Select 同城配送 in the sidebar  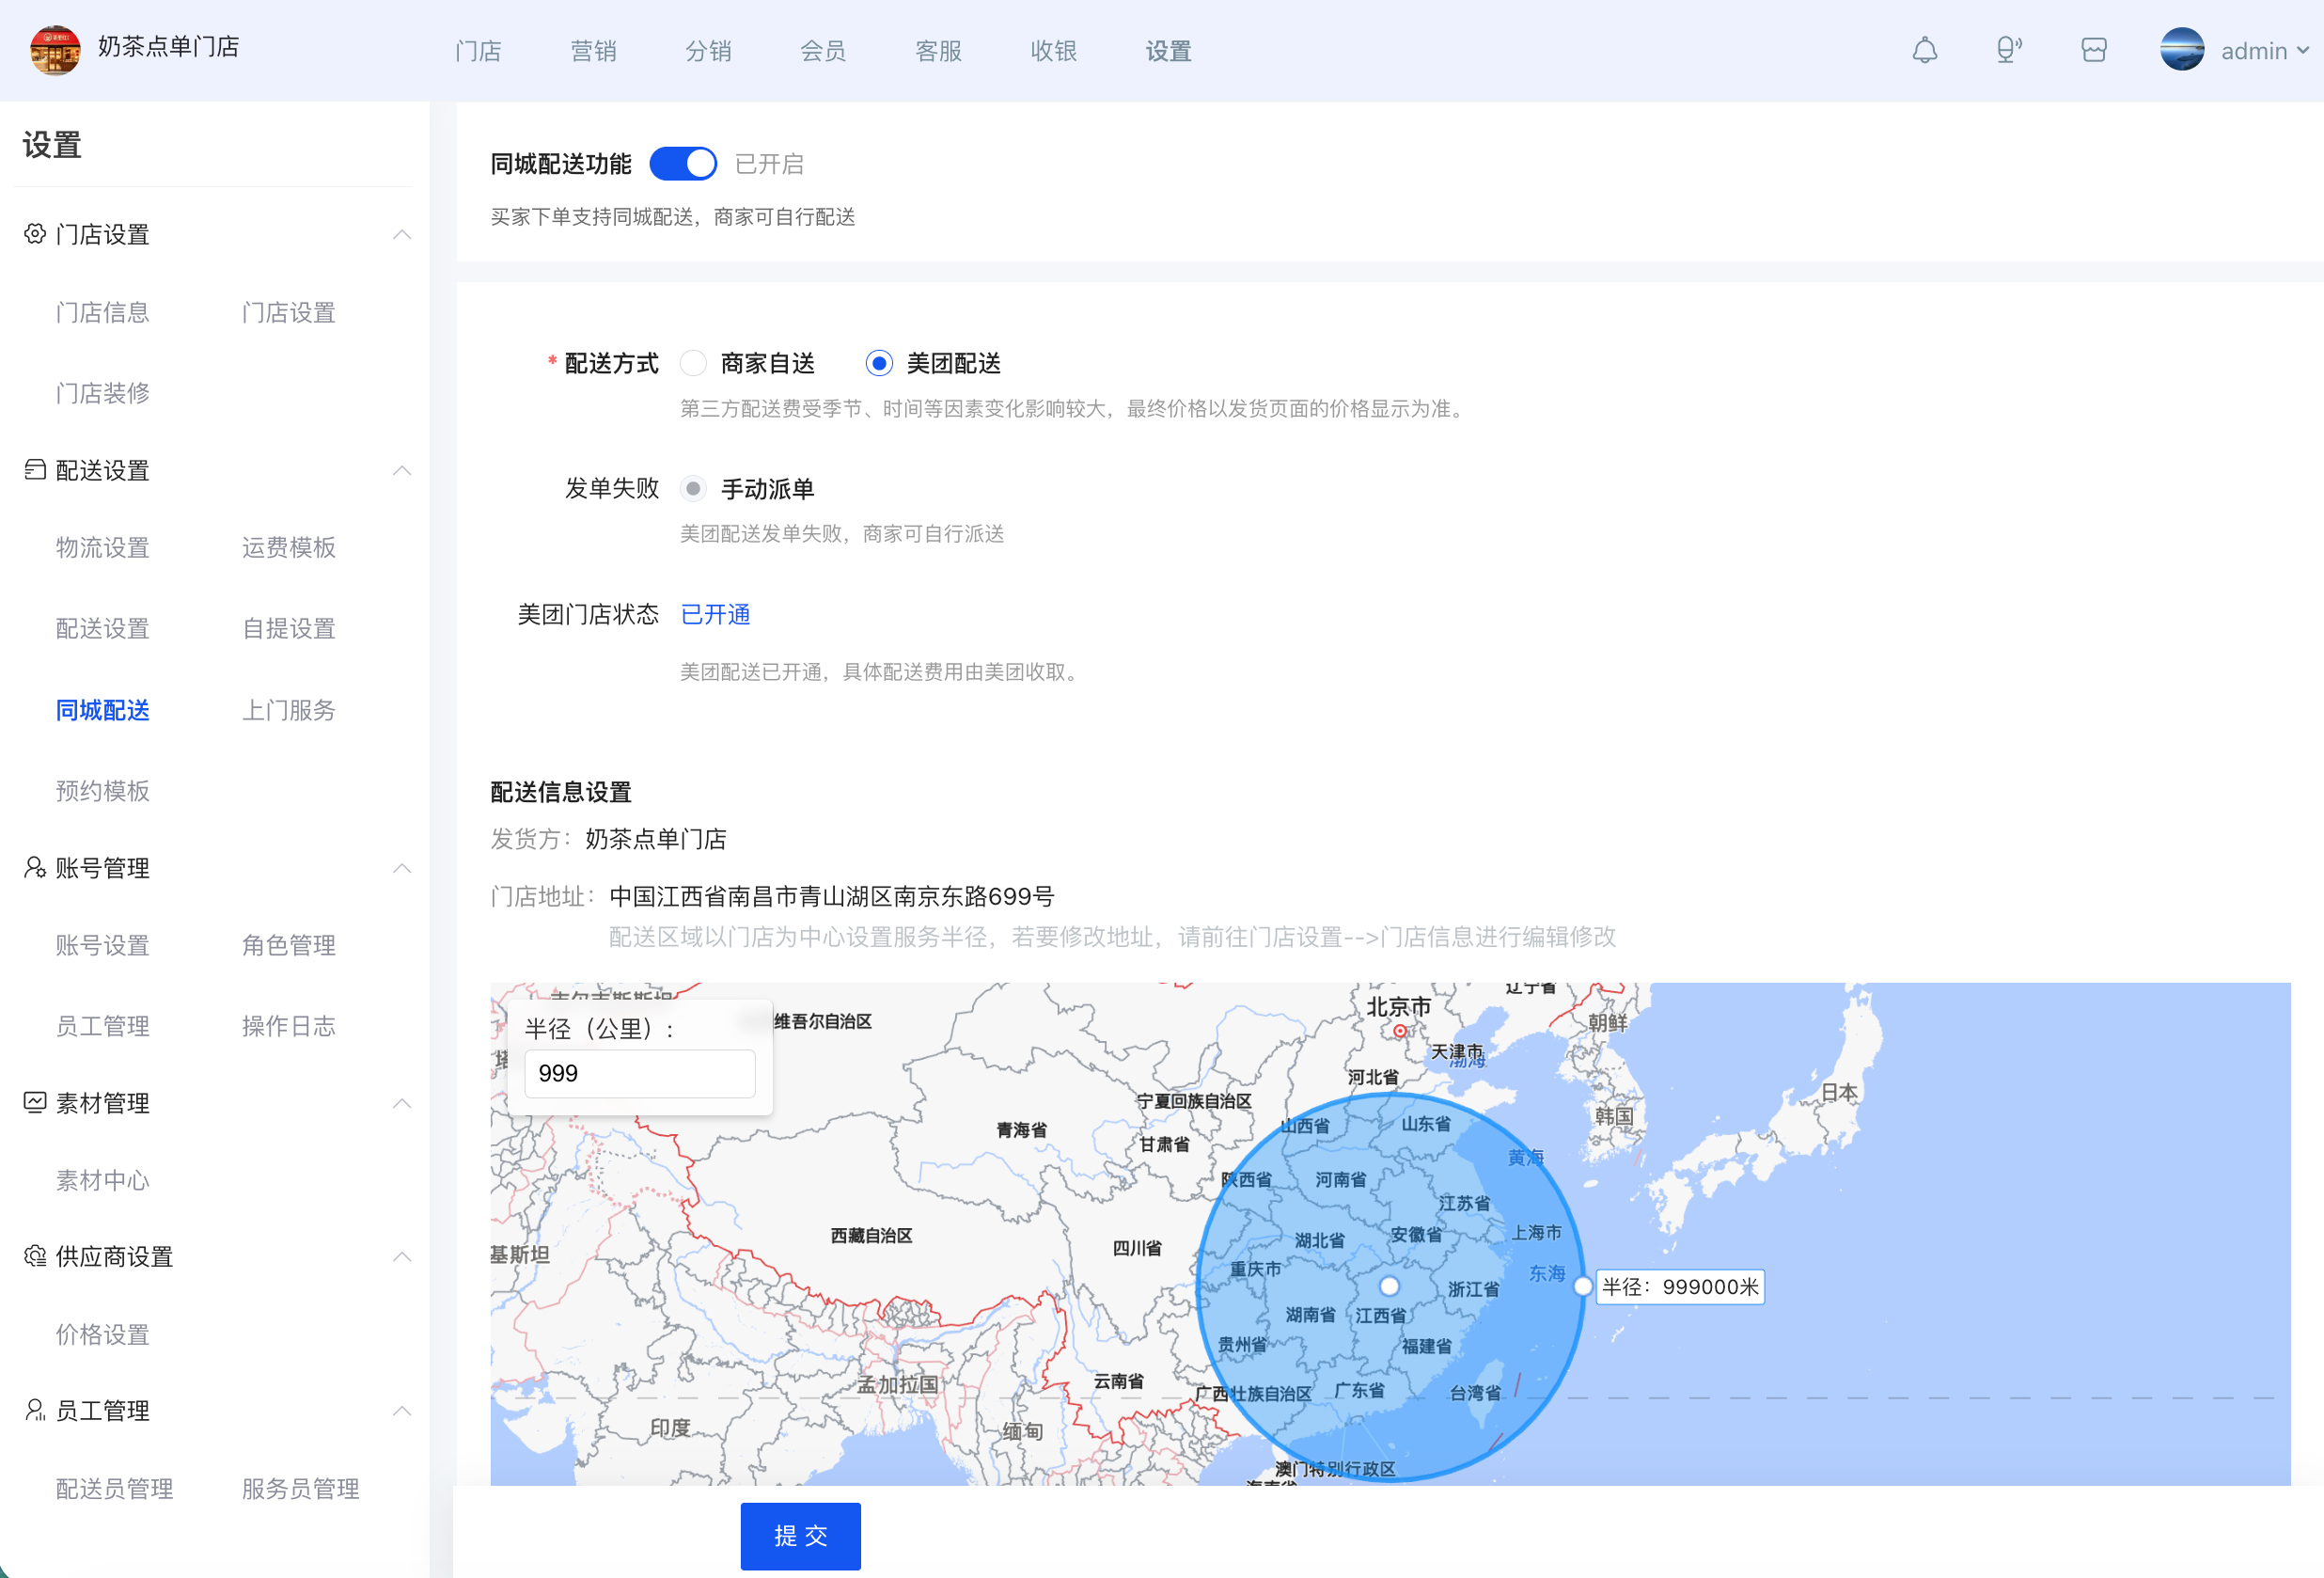click(102, 710)
